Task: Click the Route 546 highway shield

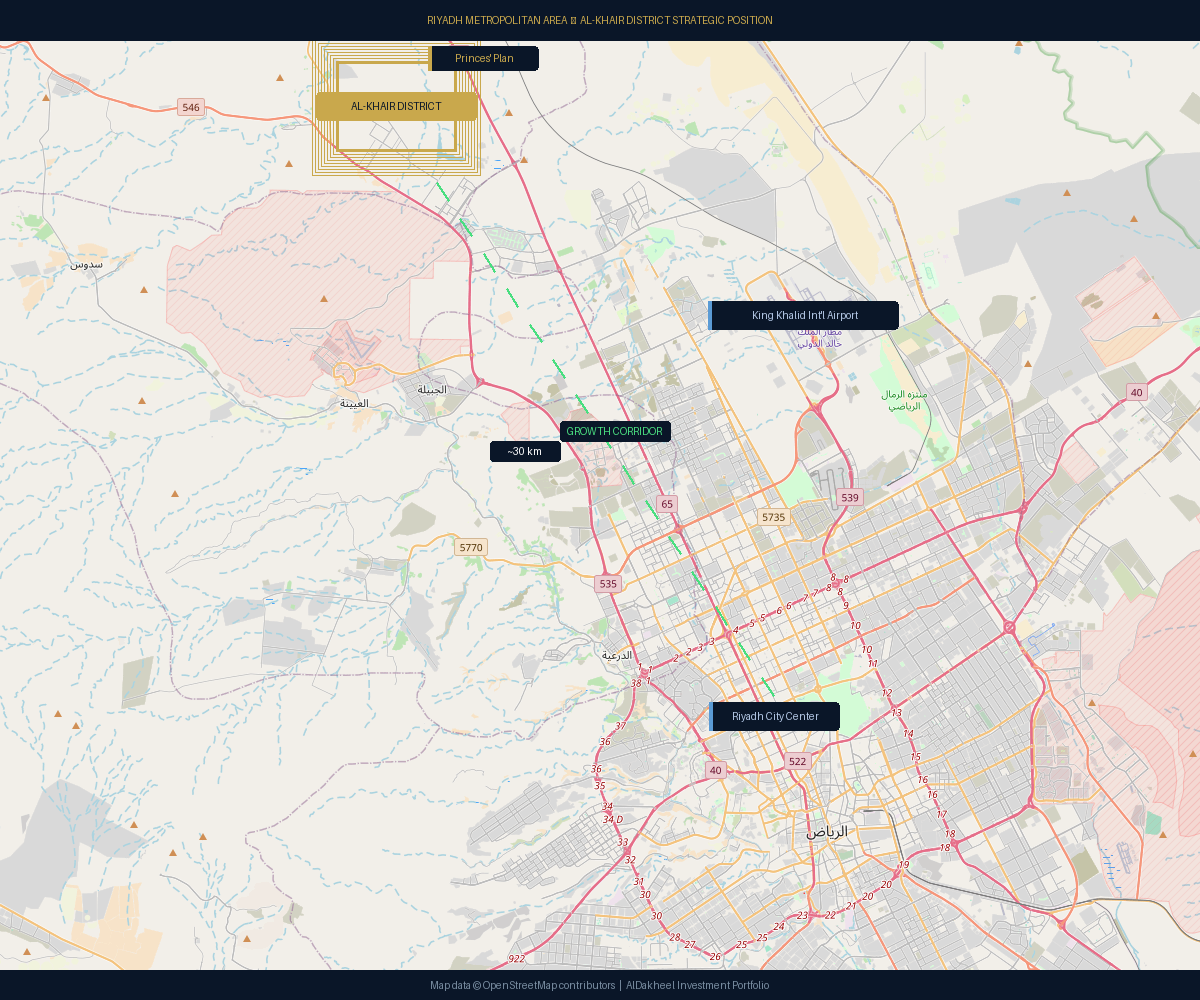Action: pyautogui.click(x=190, y=107)
